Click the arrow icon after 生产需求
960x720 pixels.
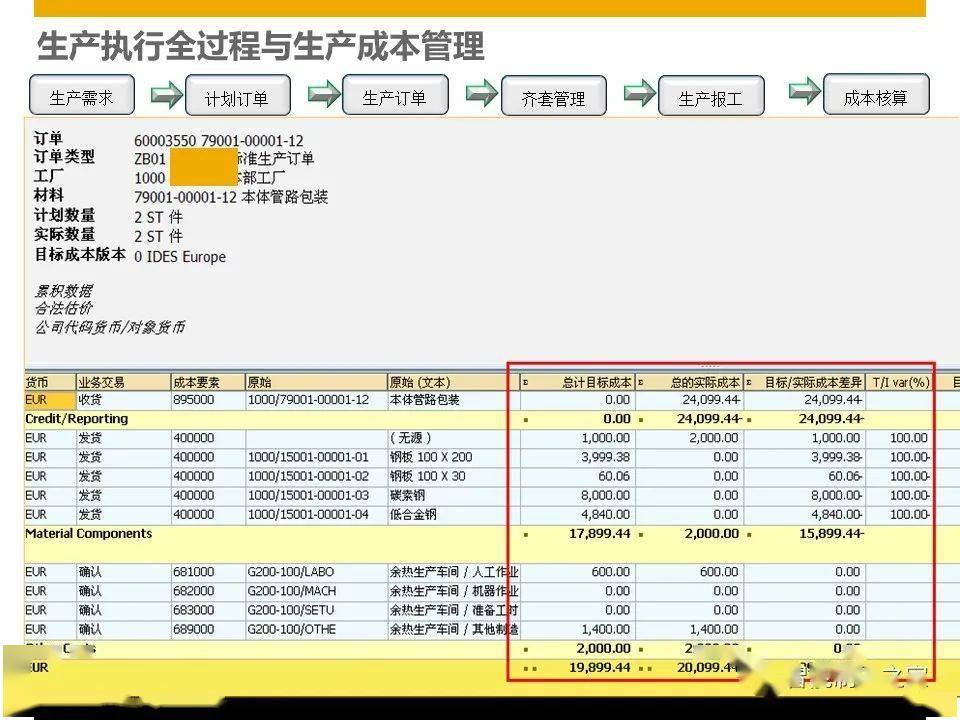(167, 96)
